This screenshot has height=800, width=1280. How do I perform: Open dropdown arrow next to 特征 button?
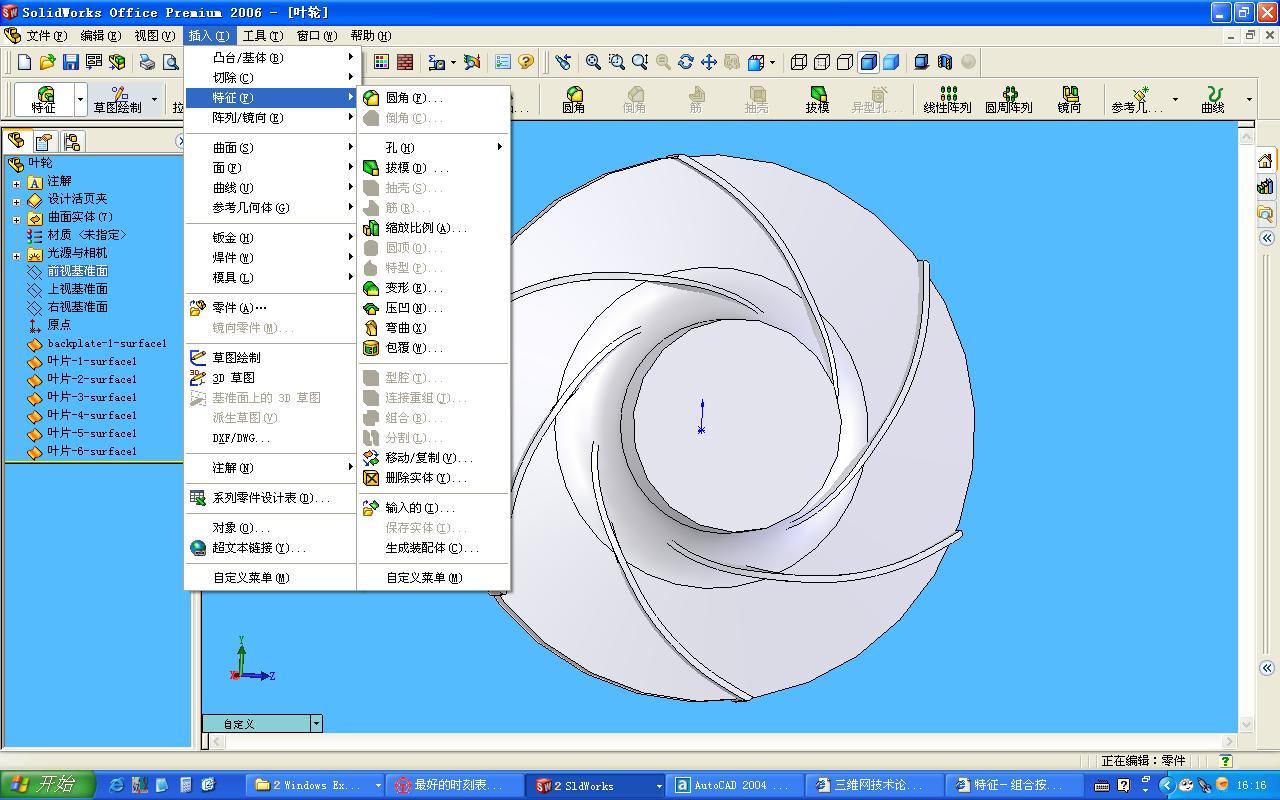(x=80, y=100)
